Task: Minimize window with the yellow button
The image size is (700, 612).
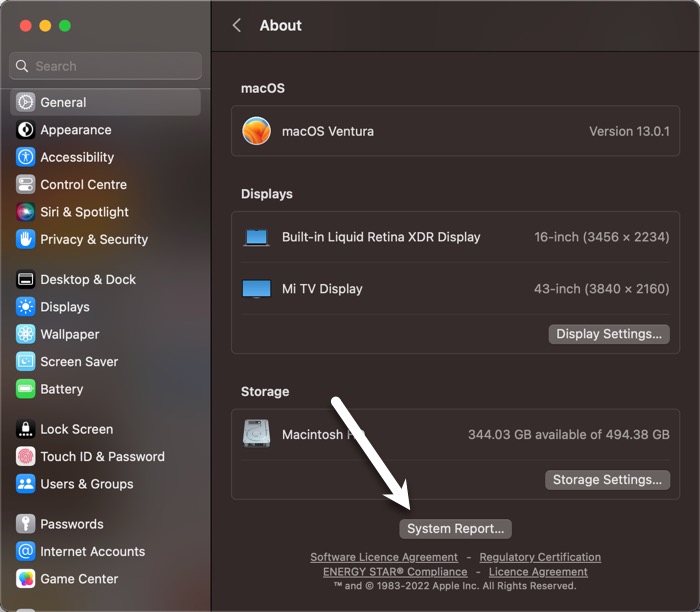Action: pyautogui.click(x=45, y=26)
